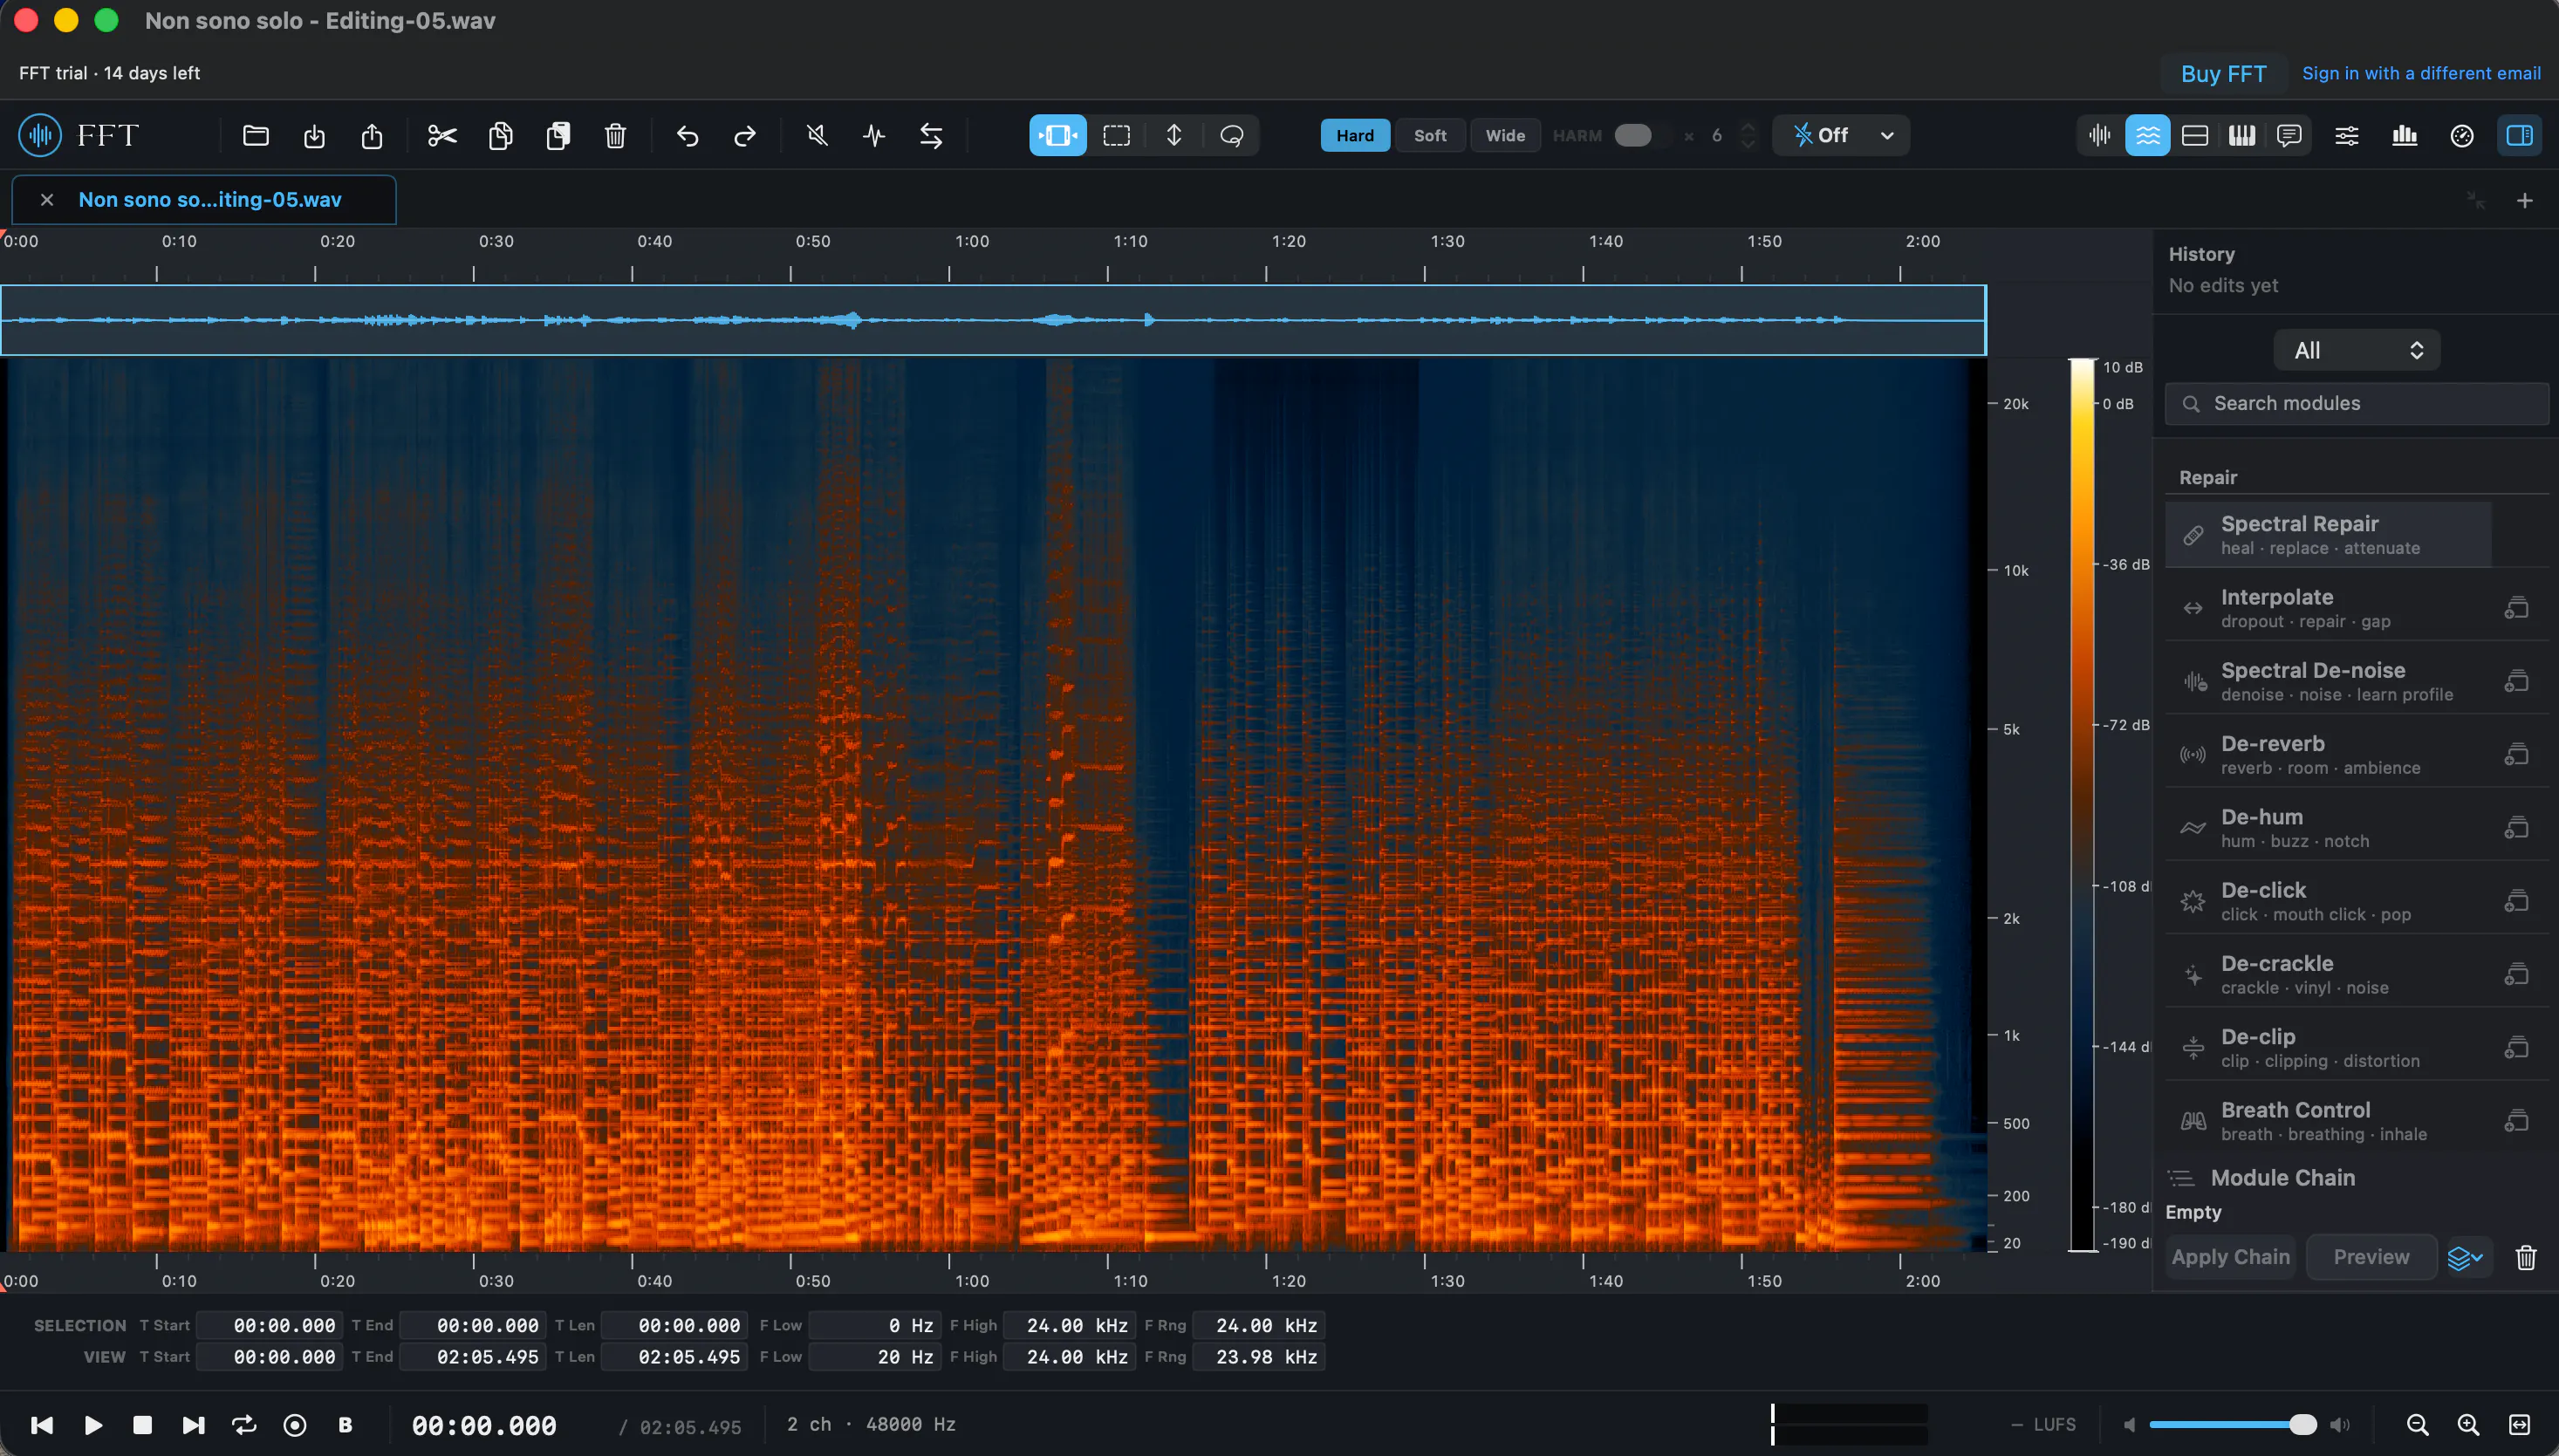Select the Soft selection edge mode
Screen dimensions: 2559x1456
tap(1430, 135)
